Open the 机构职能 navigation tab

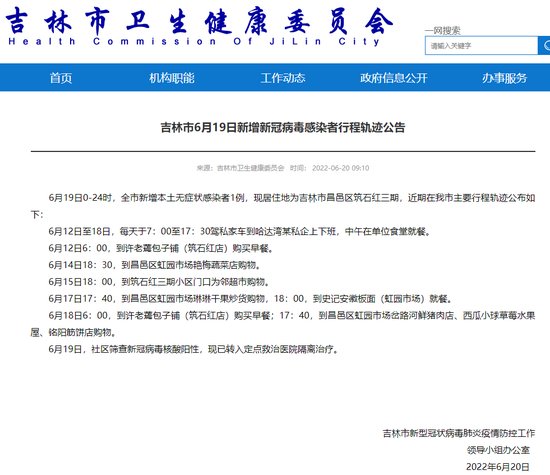point(172,78)
